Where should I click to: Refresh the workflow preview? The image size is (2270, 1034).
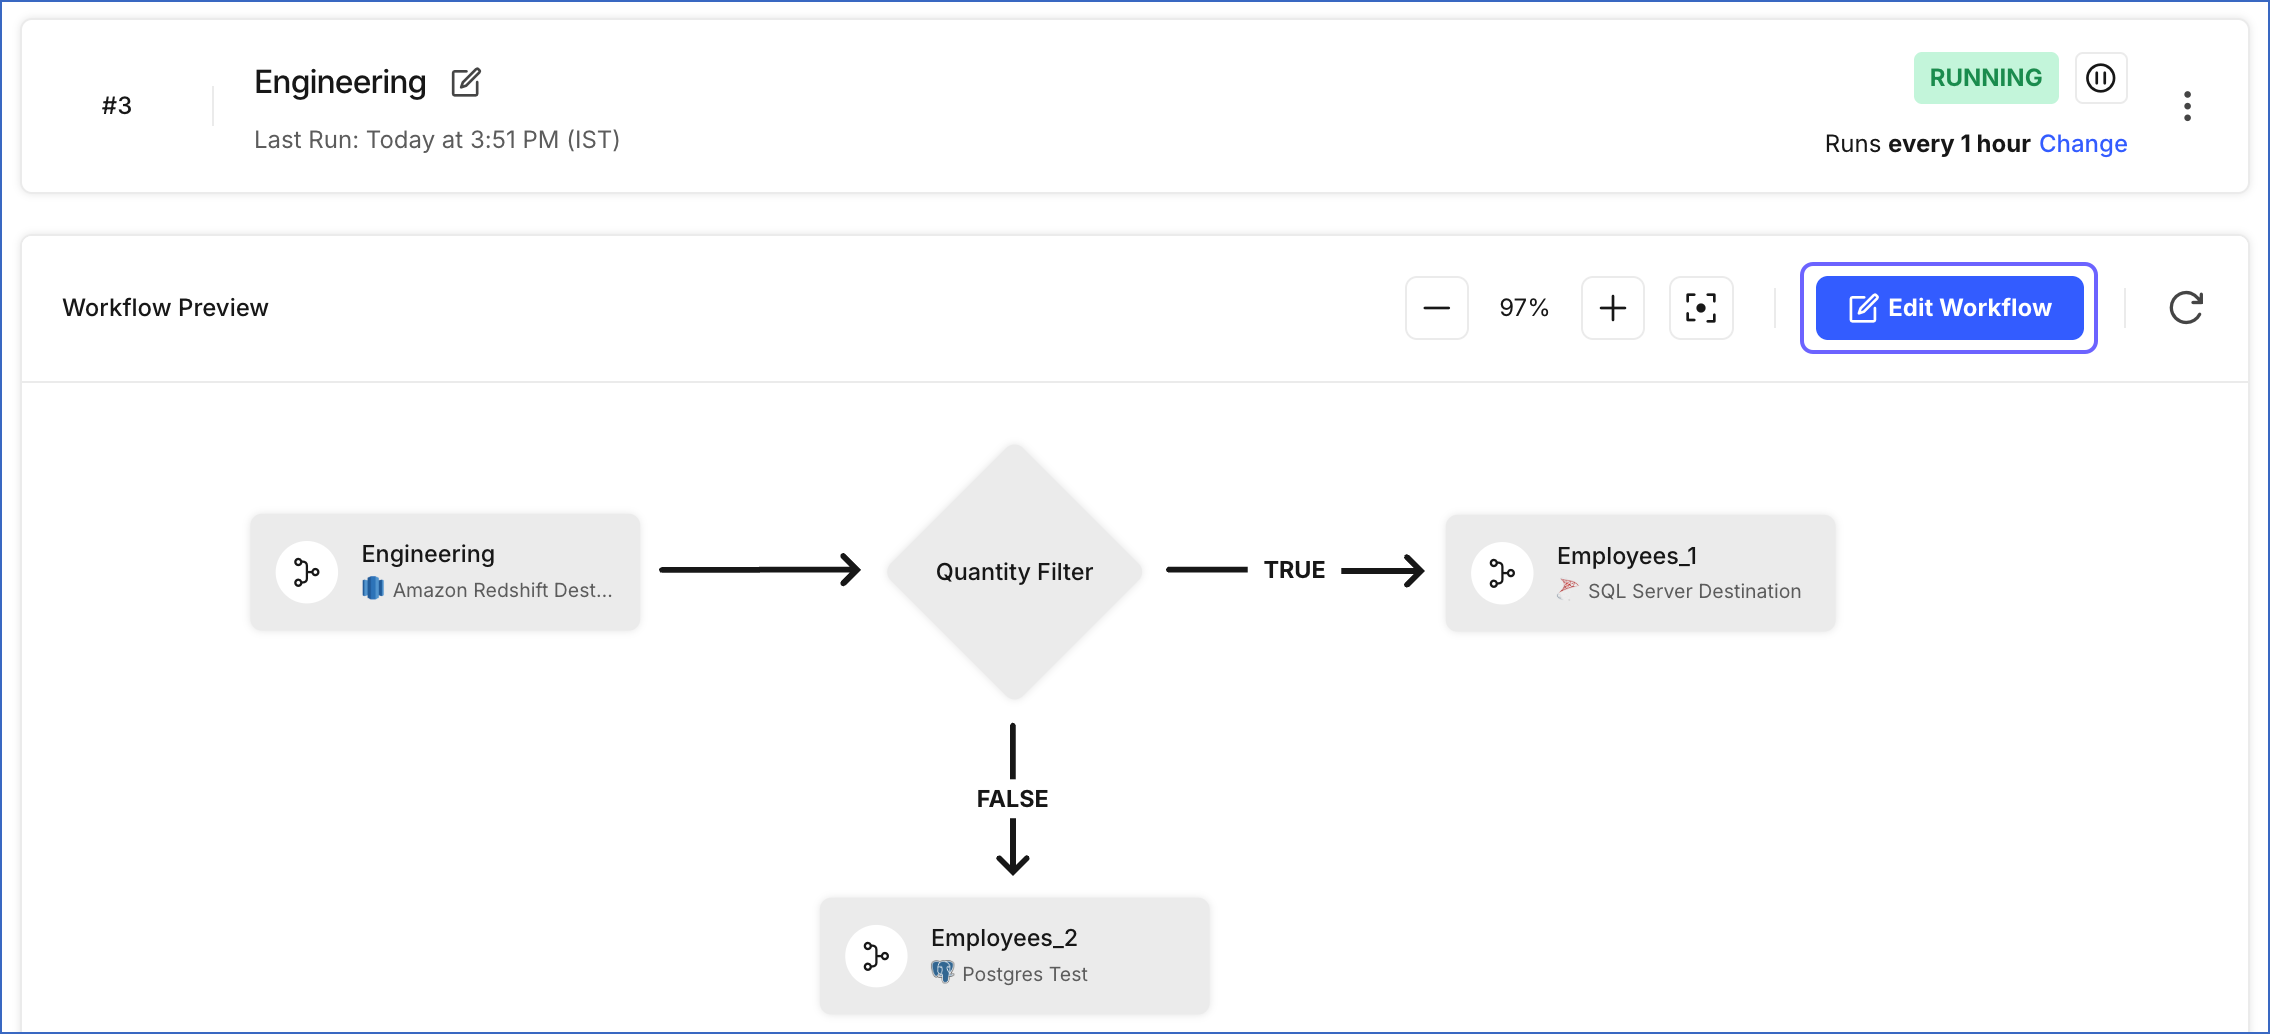click(2186, 307)
